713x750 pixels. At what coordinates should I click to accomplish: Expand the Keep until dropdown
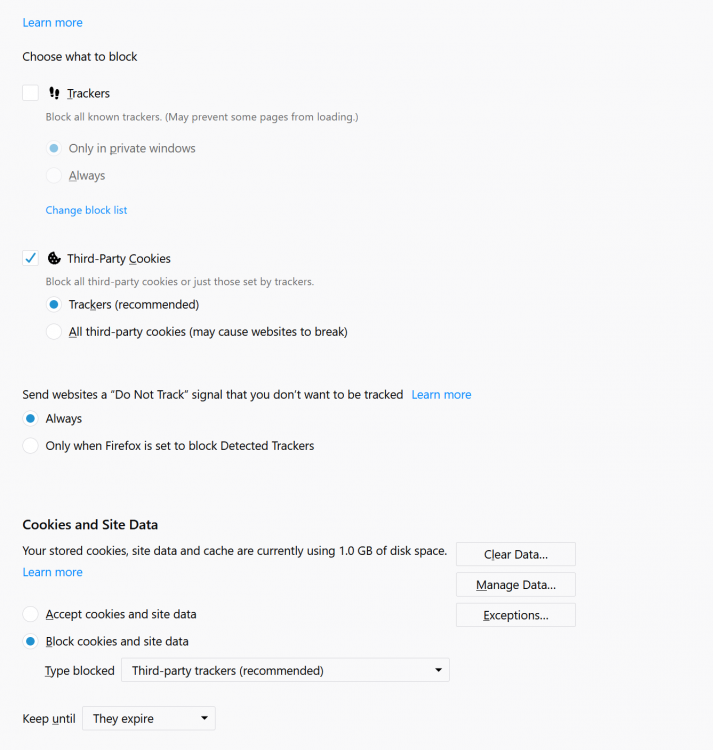pyautogui.click(x=148, y=718)
